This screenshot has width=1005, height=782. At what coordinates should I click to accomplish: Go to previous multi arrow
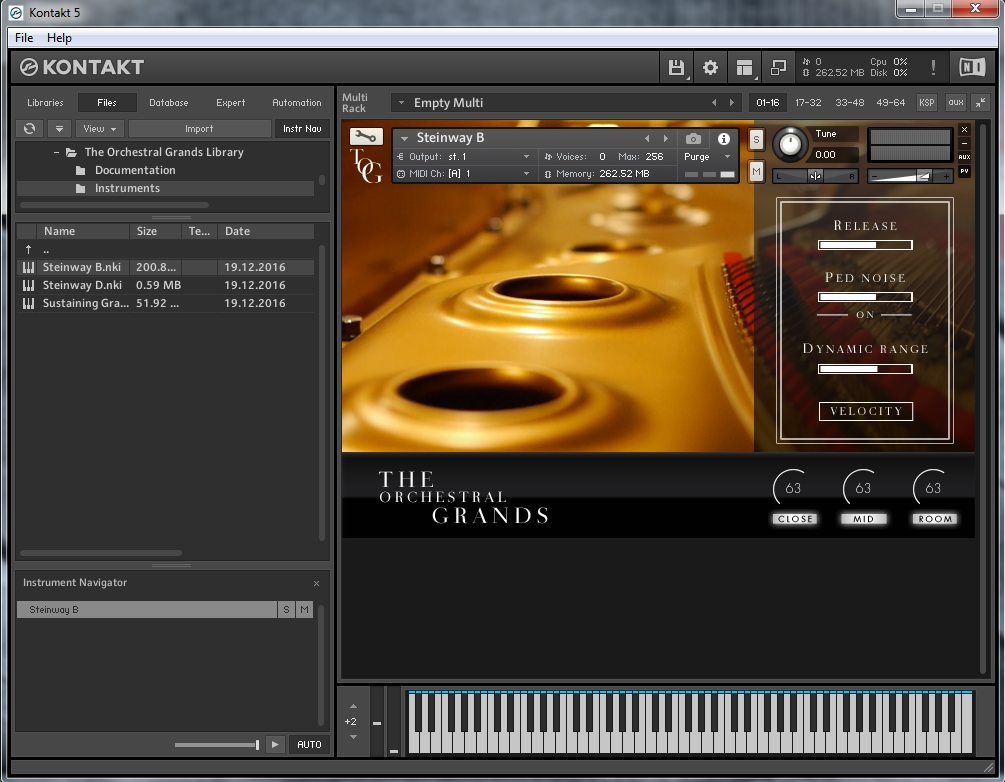(714, 103)
